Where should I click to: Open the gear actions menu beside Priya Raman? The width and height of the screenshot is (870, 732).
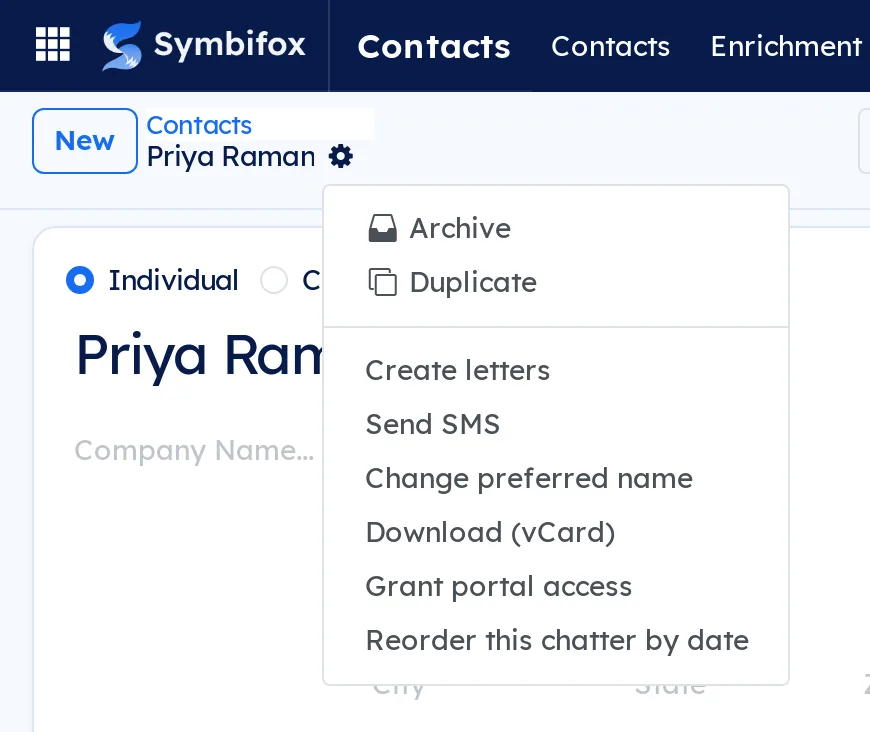(x=341, y=157)
